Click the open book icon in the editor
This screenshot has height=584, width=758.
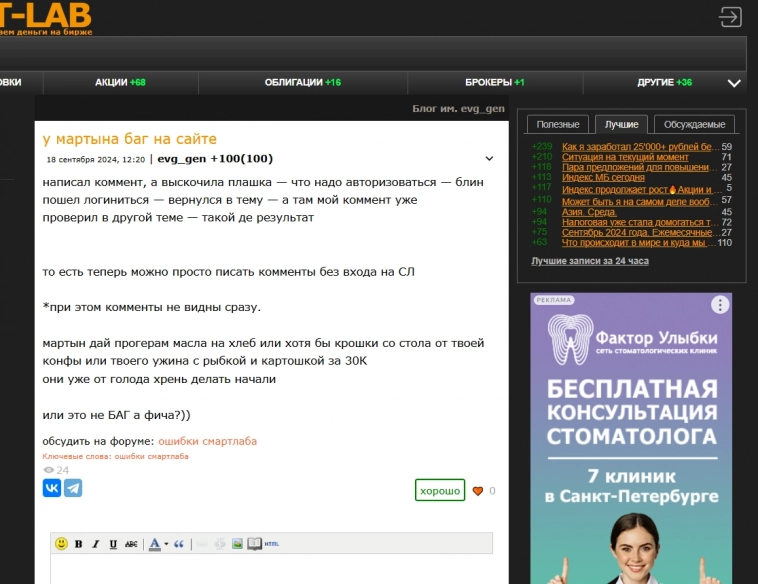[254, 544]
